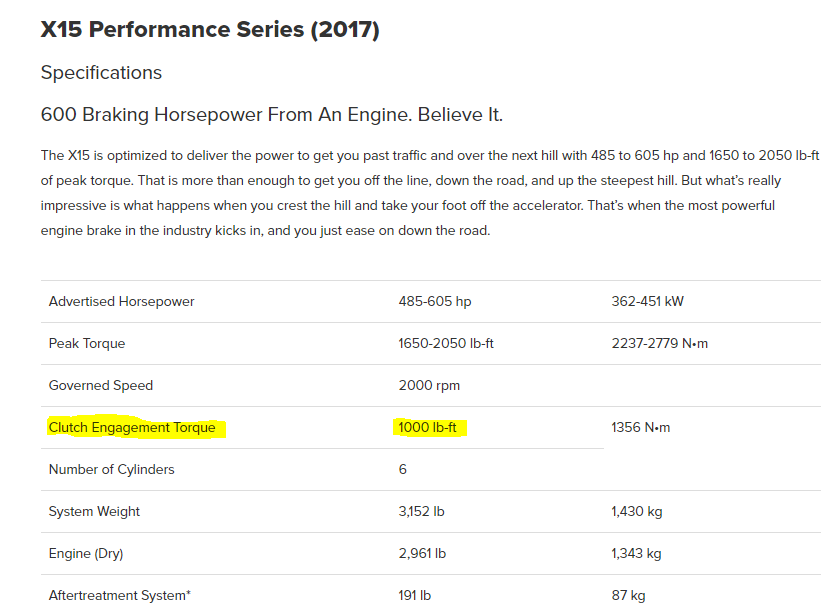This screenshot has height=612, width=826.
Task: Click the 2000 rpm value
Action: (429, 386)
